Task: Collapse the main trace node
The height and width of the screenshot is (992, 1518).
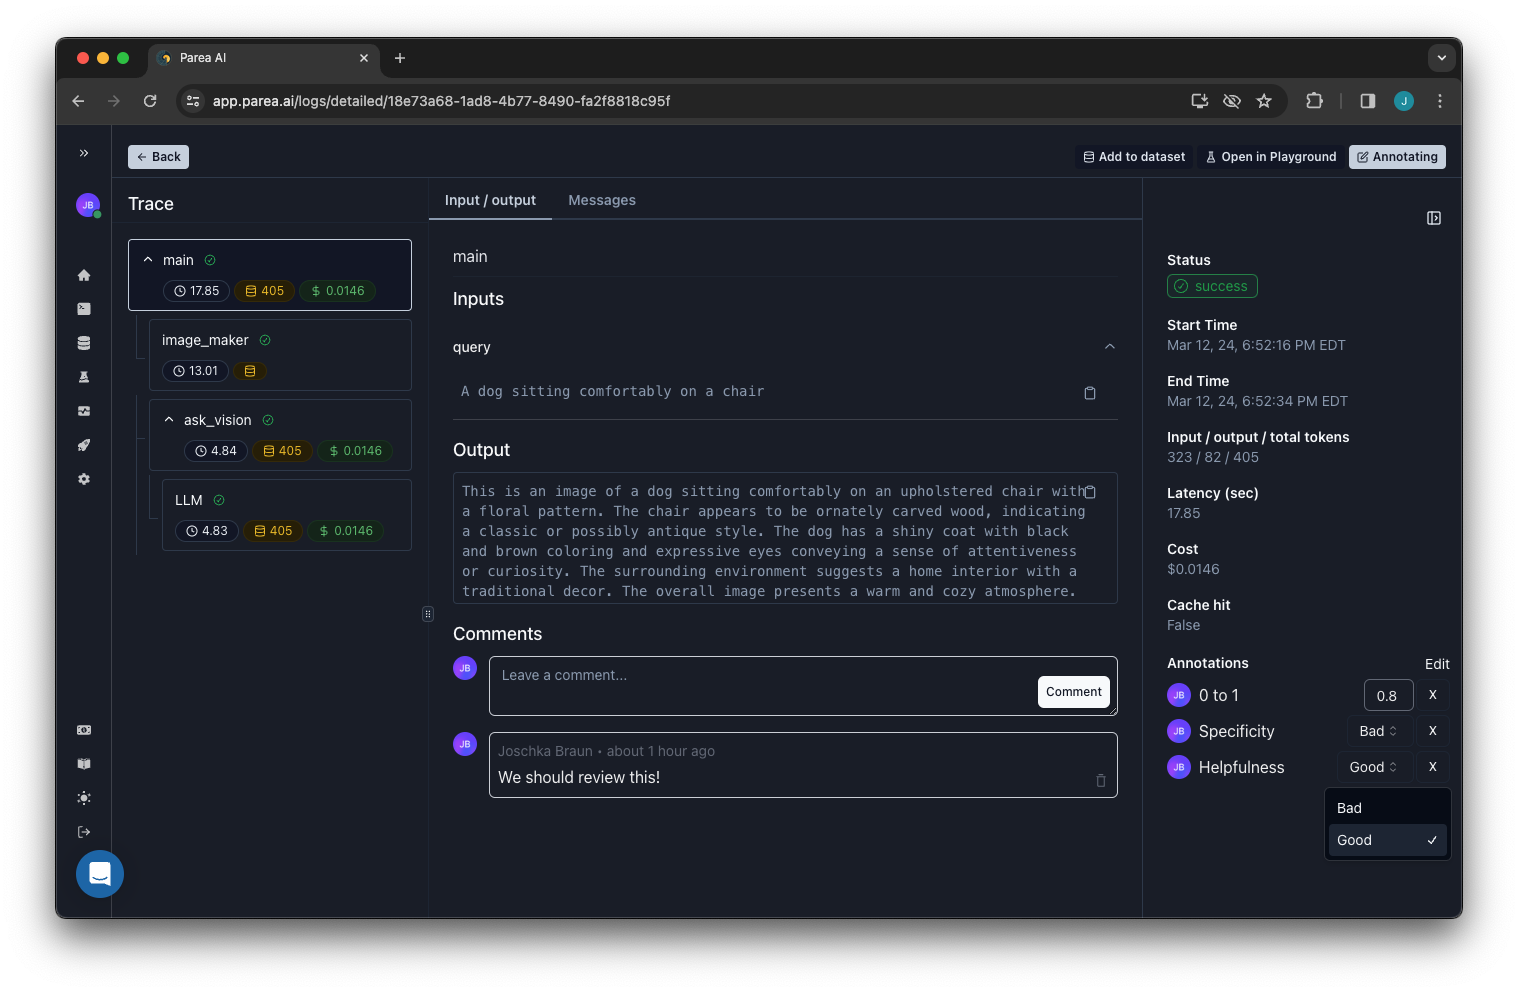Action: click(148, 260)
